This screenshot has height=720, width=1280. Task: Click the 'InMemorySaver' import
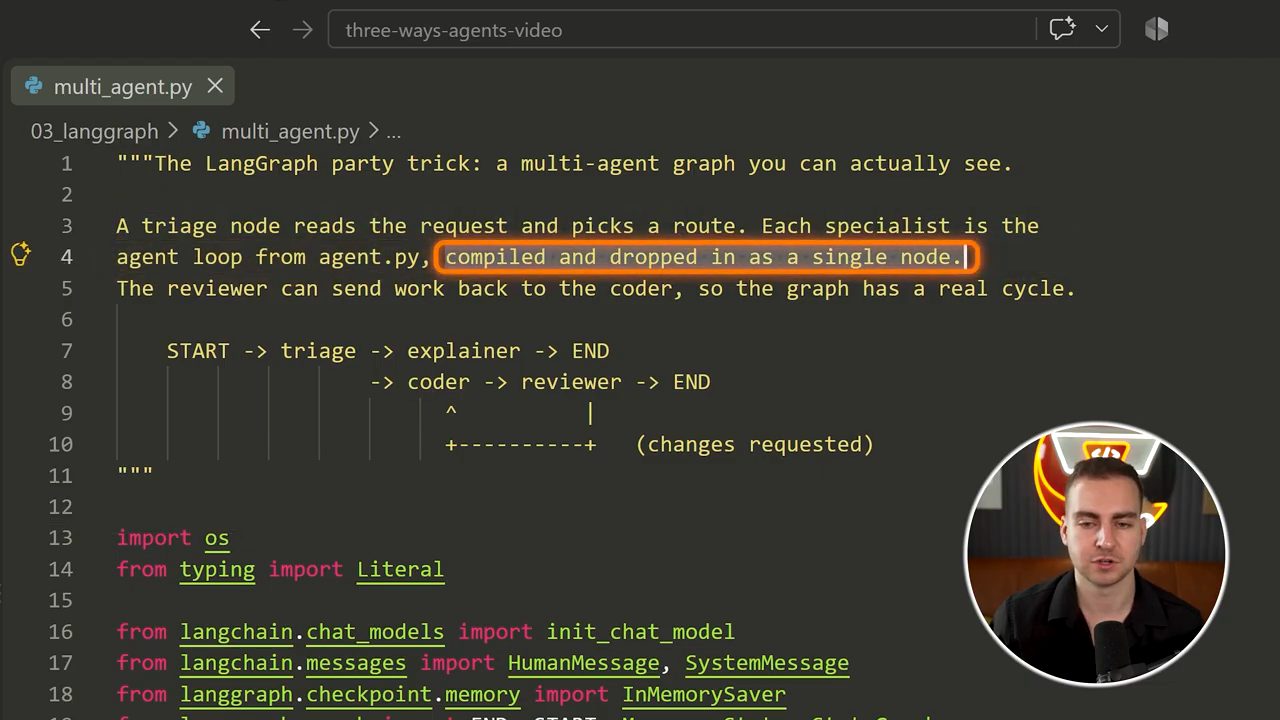704,694
